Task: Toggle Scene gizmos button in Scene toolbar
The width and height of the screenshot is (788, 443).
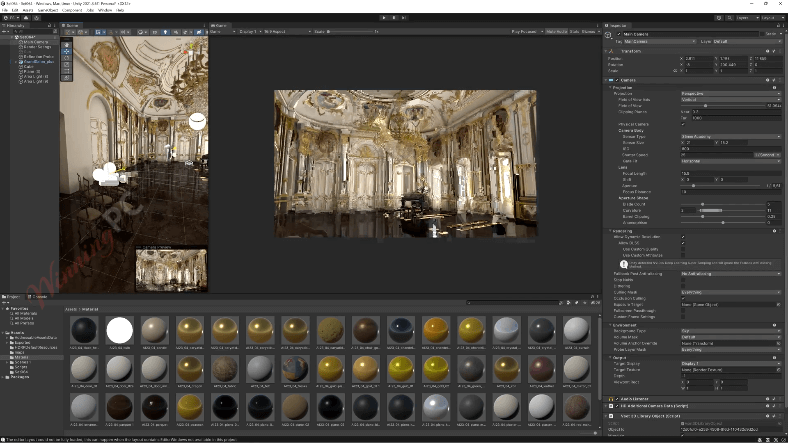Action: click(199, 32)
